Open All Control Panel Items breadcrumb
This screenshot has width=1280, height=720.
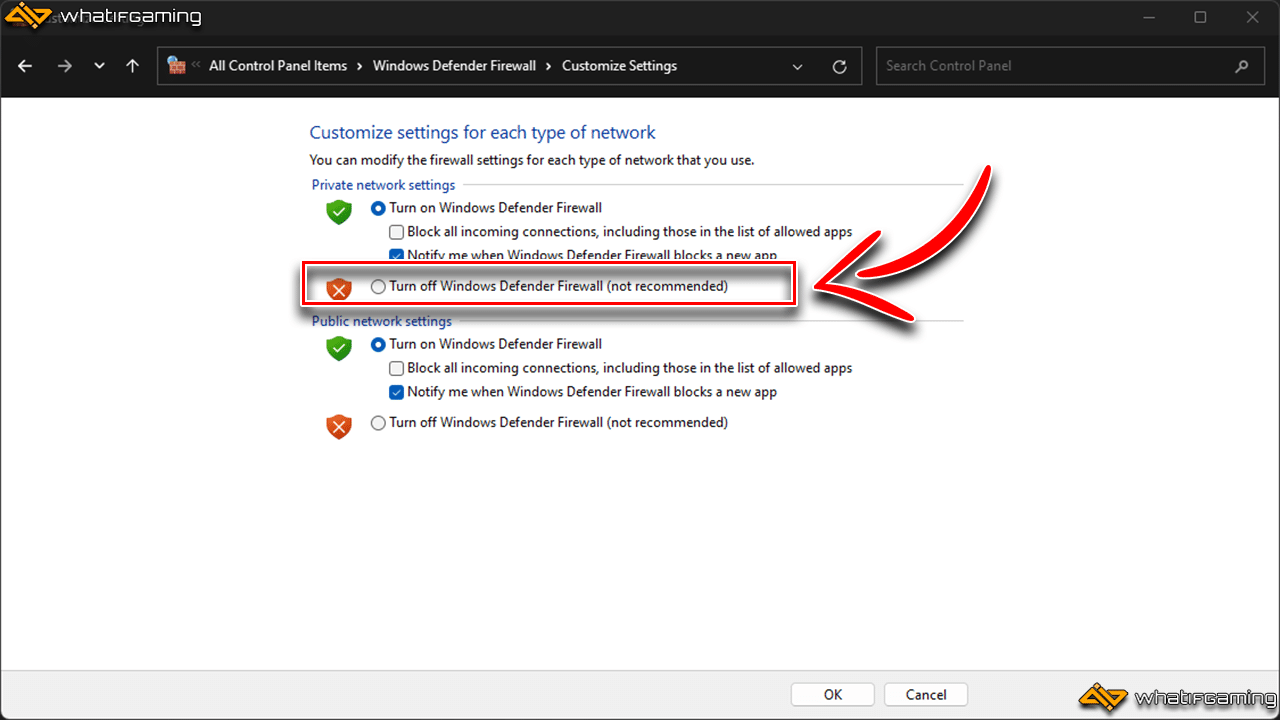[x=278, y=66]
